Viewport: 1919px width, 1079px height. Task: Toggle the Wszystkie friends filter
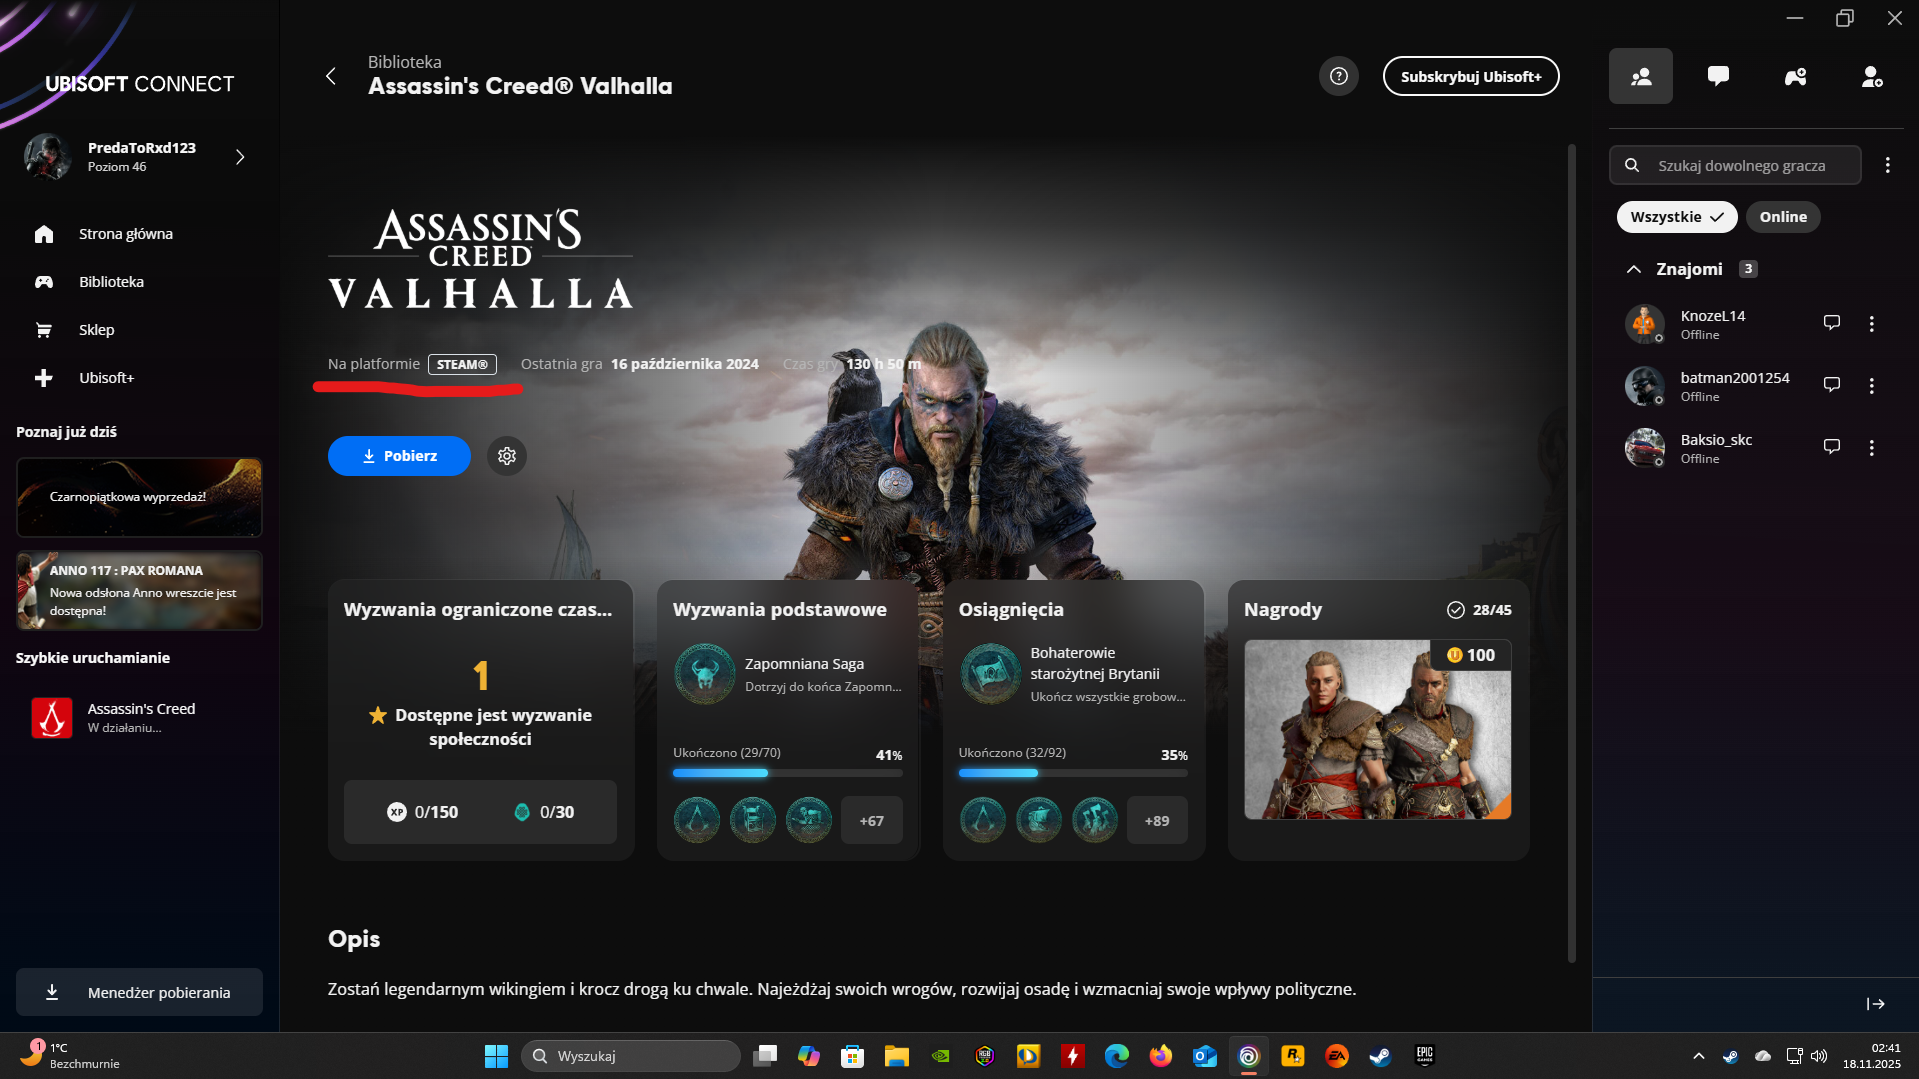(x=1676, y=217)
